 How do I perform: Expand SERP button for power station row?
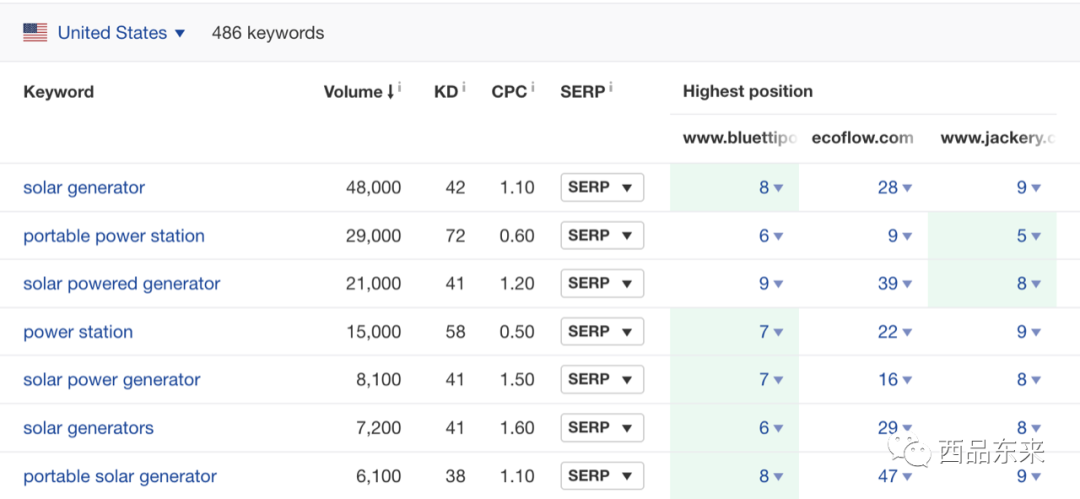point(602,332)
